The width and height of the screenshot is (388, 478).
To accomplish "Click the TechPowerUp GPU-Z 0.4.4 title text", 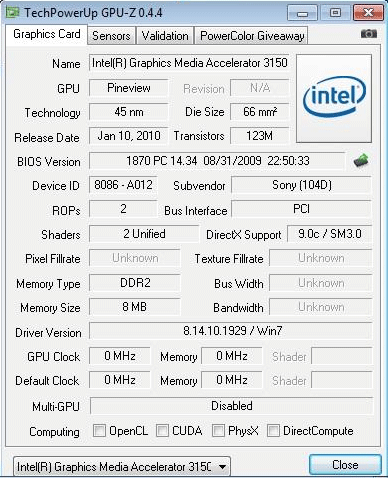I will coord(93,13).
